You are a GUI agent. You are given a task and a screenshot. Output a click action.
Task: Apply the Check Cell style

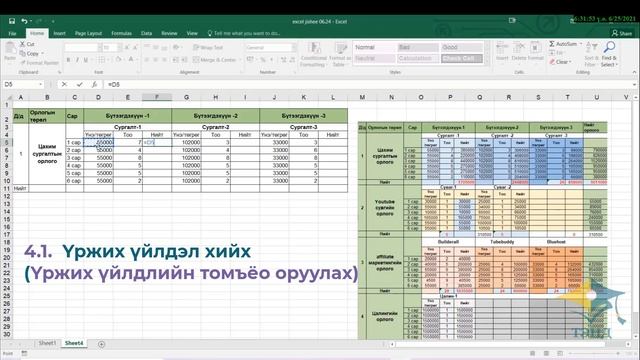(461, 59)
